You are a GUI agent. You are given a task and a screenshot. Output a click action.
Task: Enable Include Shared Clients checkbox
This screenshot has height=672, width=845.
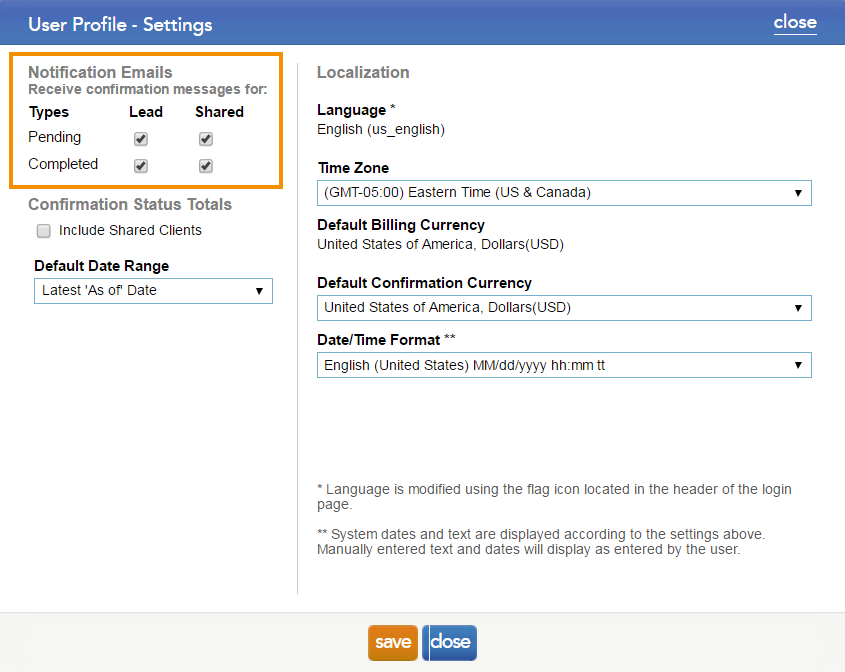(x=44, y=231)
